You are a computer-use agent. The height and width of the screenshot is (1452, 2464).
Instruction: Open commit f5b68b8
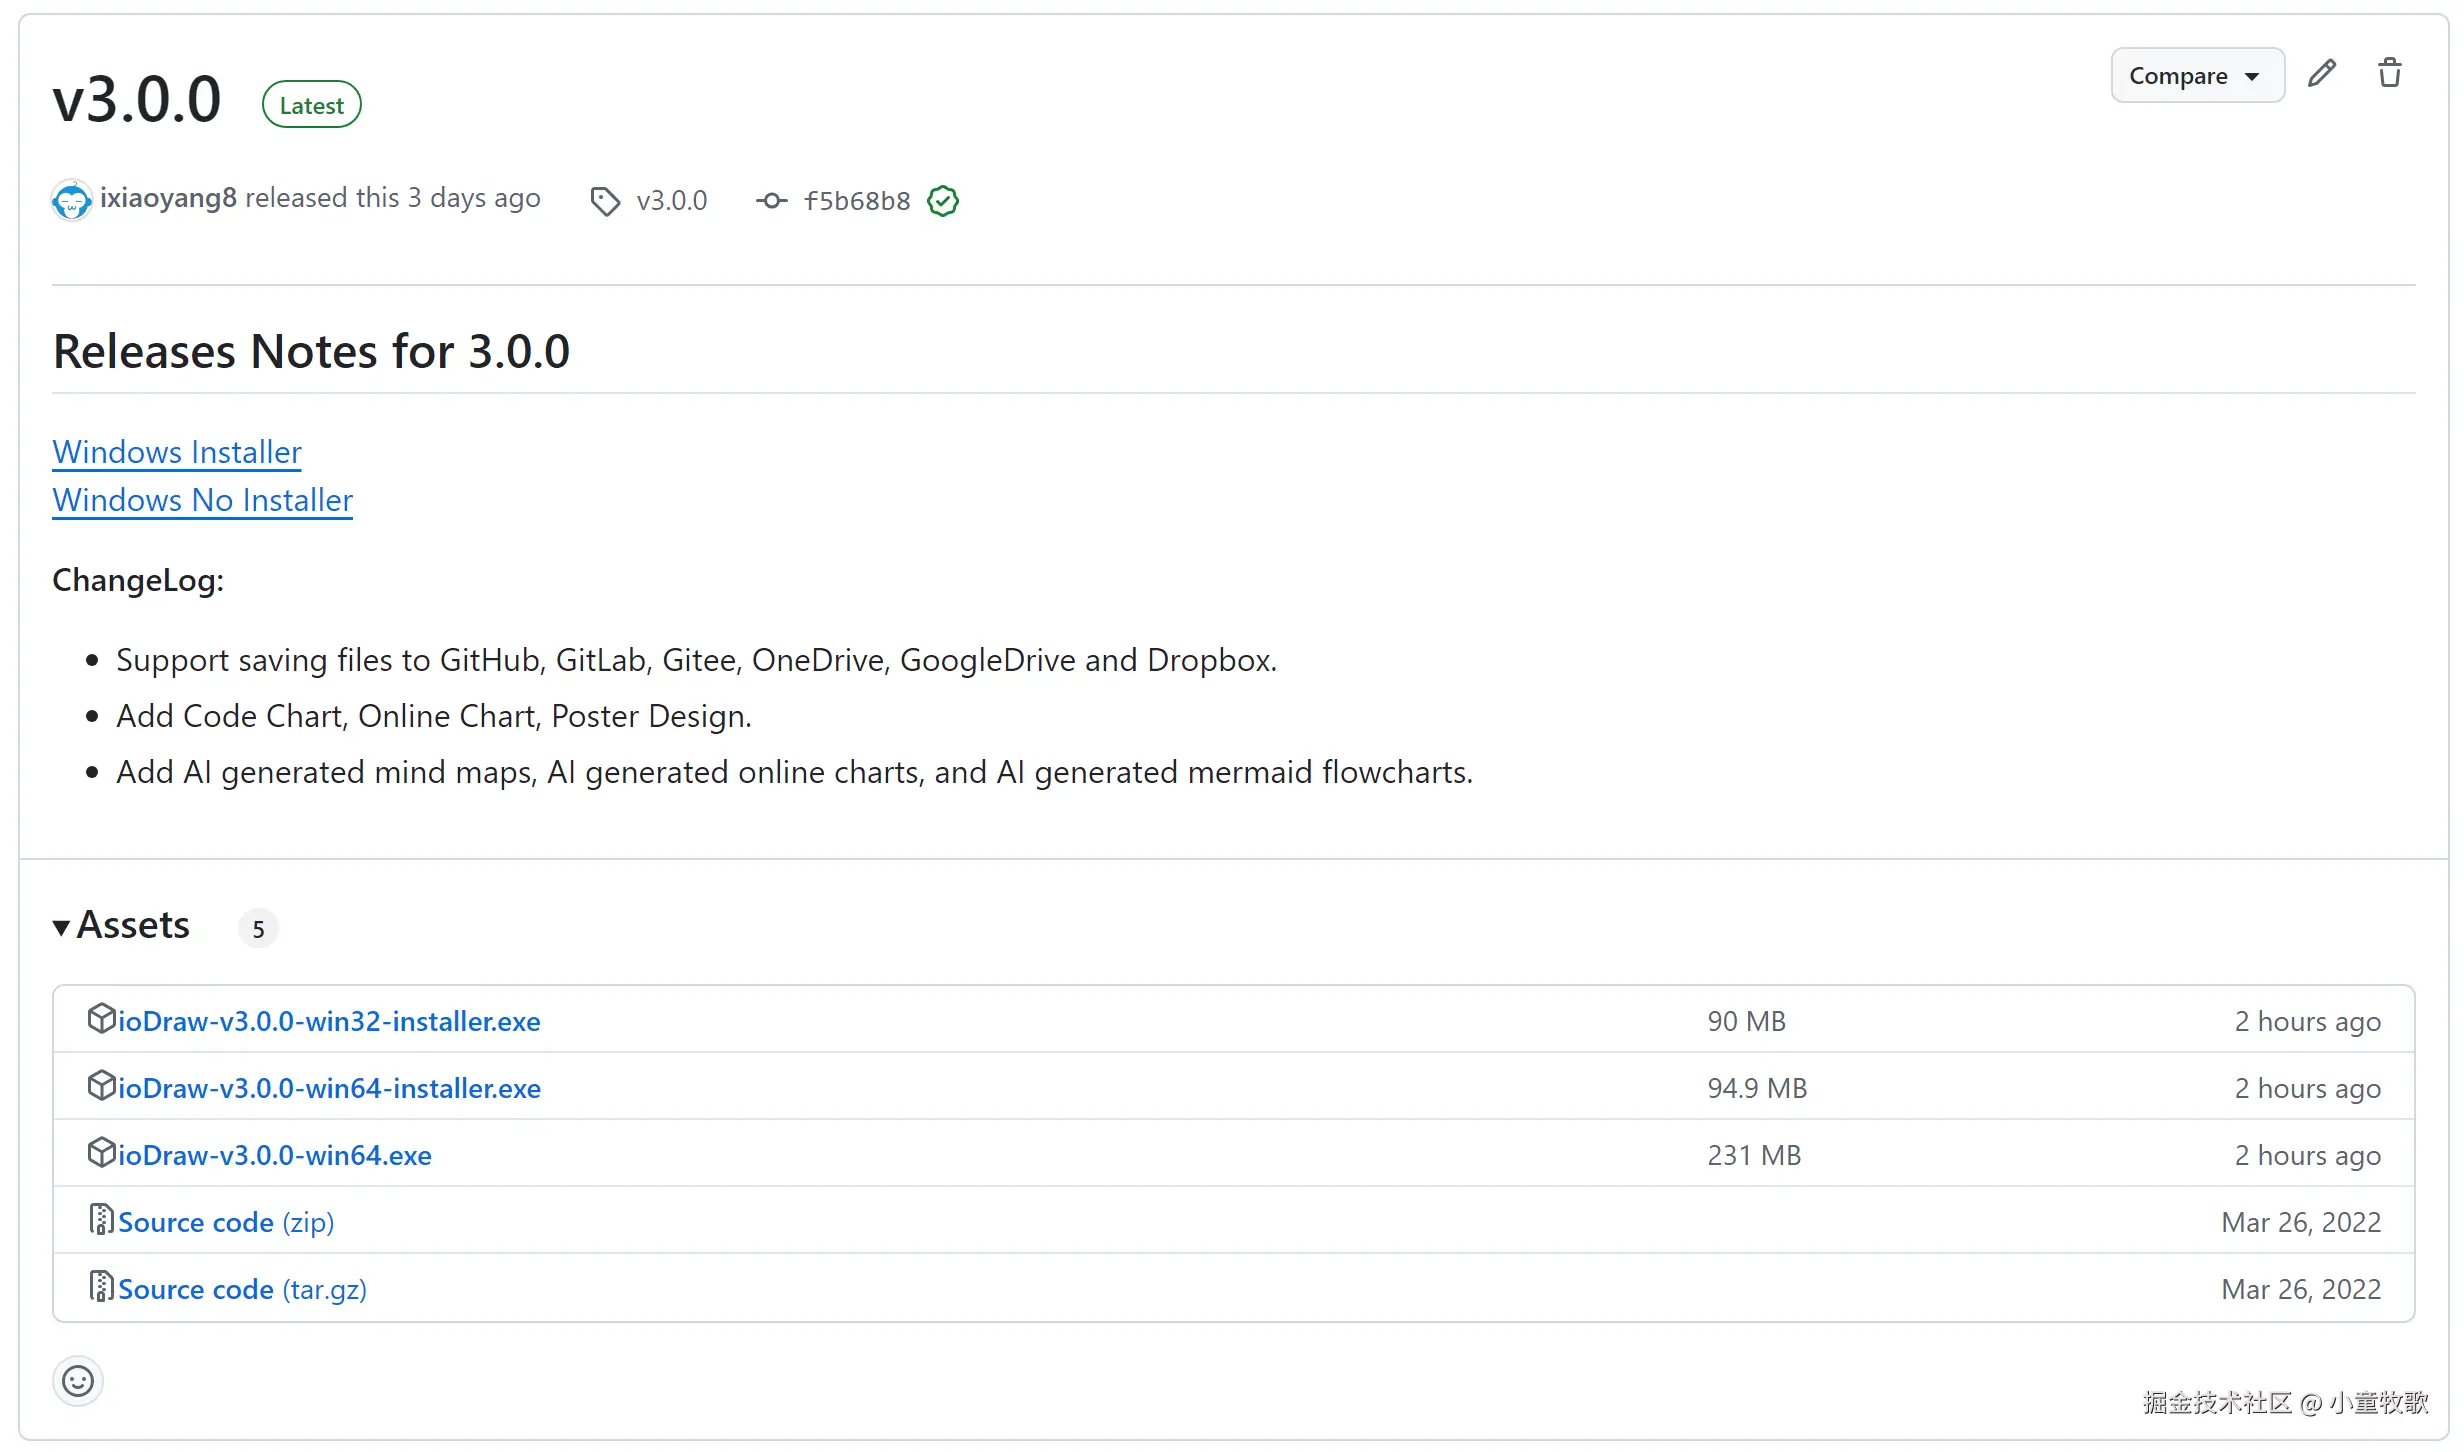click(857, 201)
